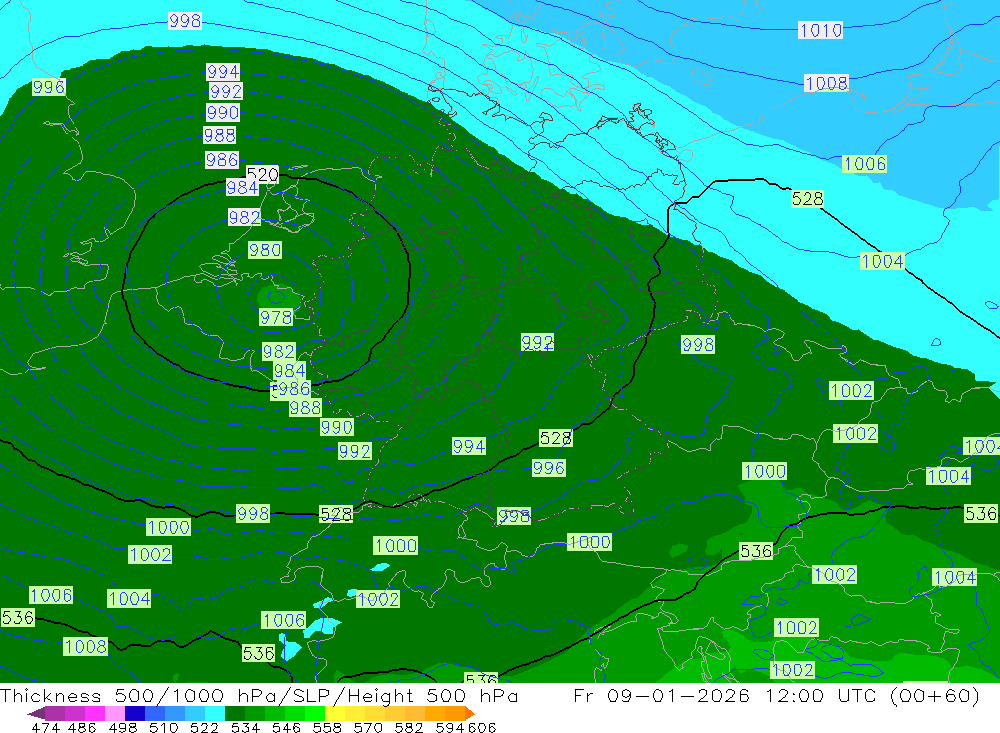Select the date 09-01-2026 in the caption

click(x=678, y=695)
